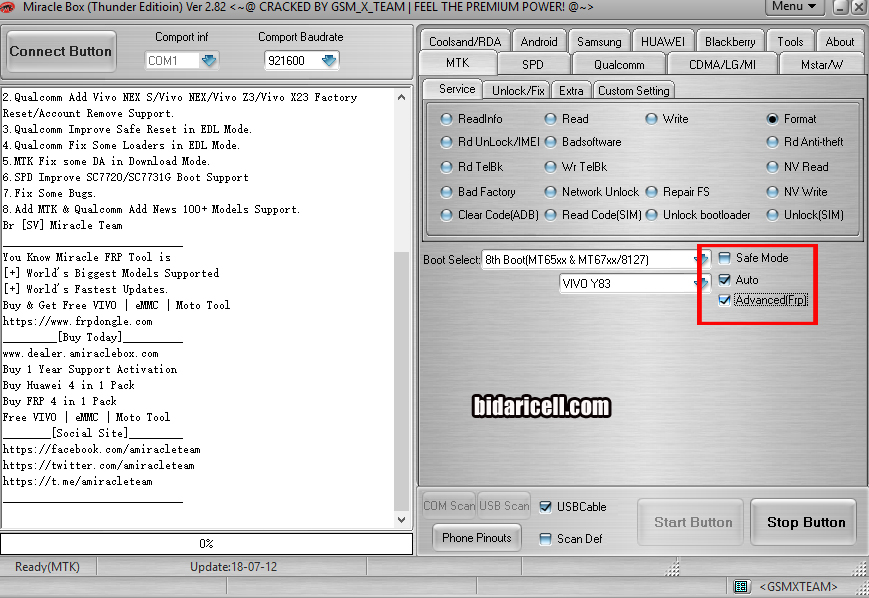869x598 pixels.
Task: Select the NV Read radio option
Action: [798, 167]
